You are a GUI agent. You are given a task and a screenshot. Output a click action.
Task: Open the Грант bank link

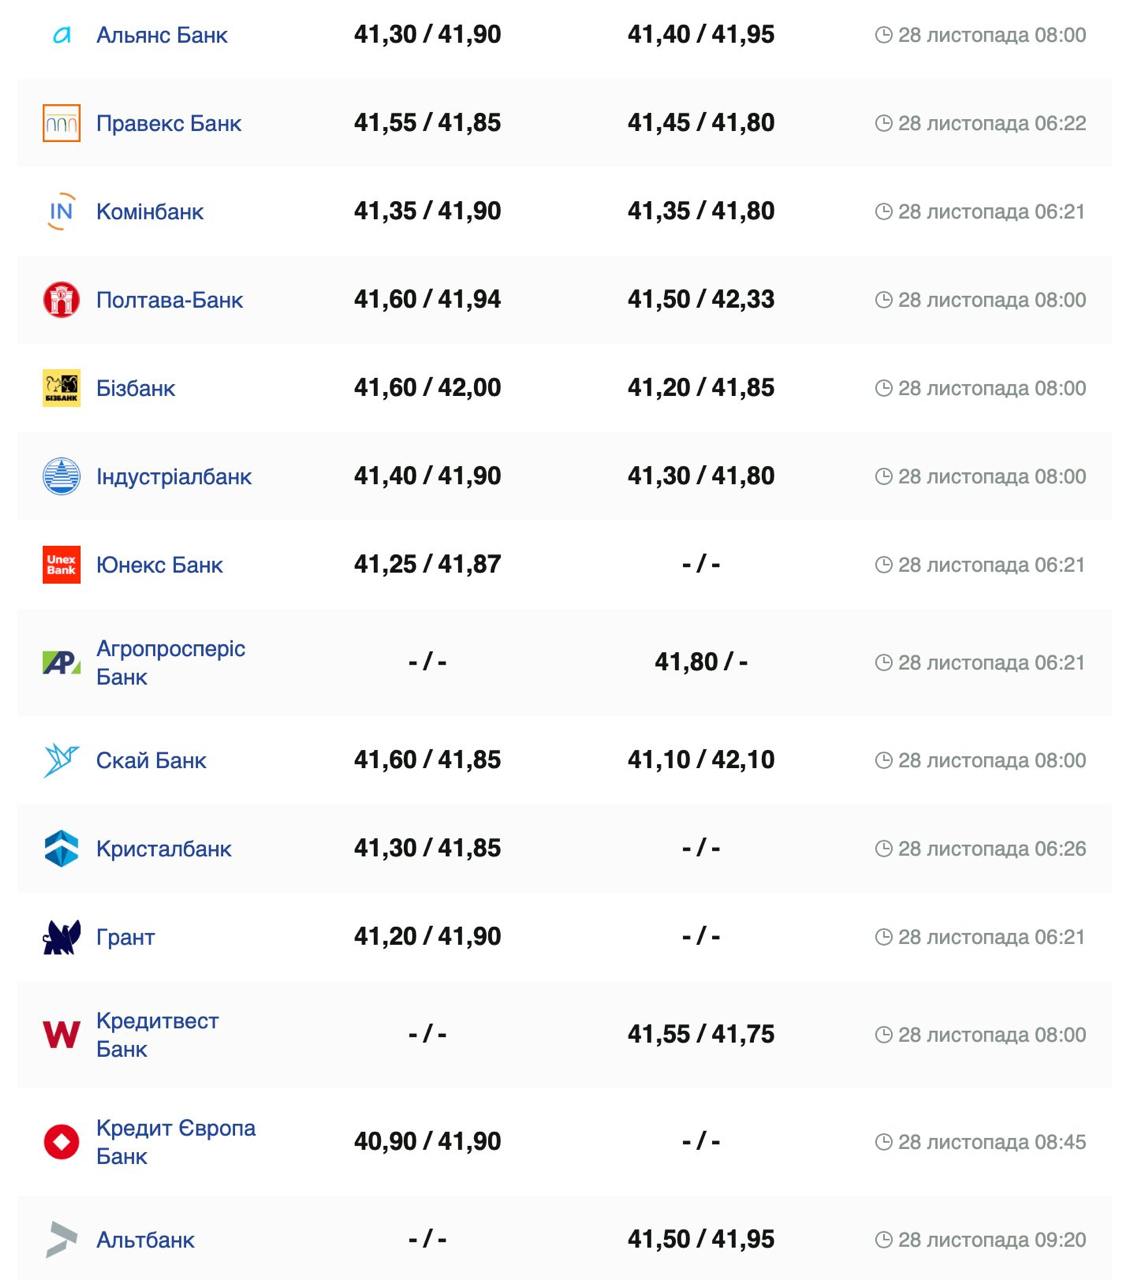click(125, 937)
